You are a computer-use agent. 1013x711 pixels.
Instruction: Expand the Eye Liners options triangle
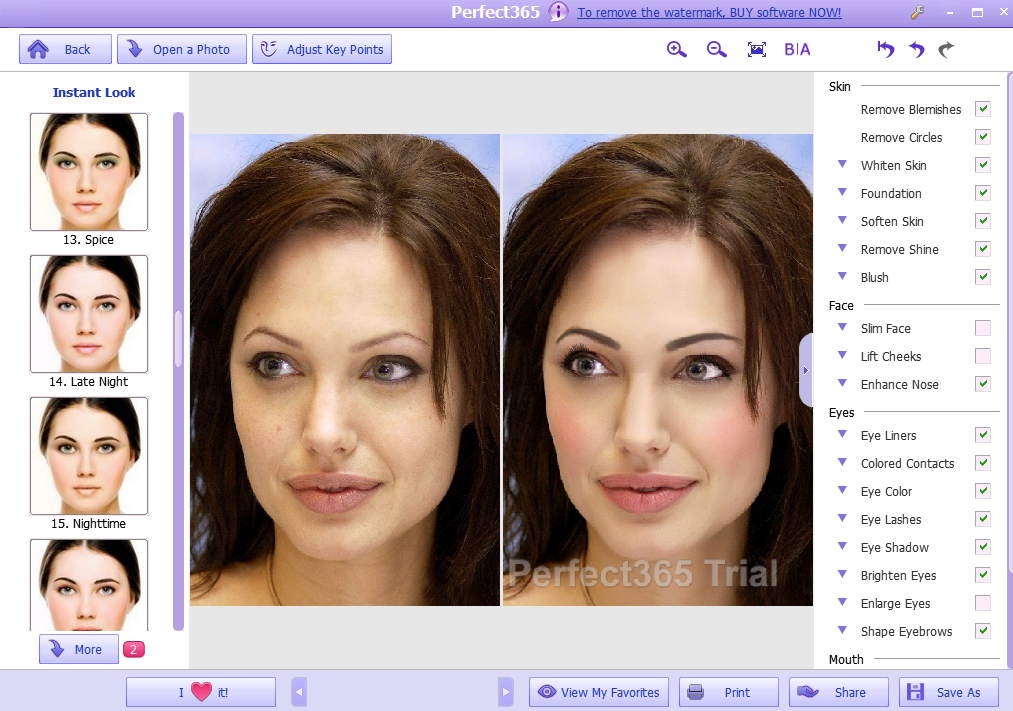842,435
